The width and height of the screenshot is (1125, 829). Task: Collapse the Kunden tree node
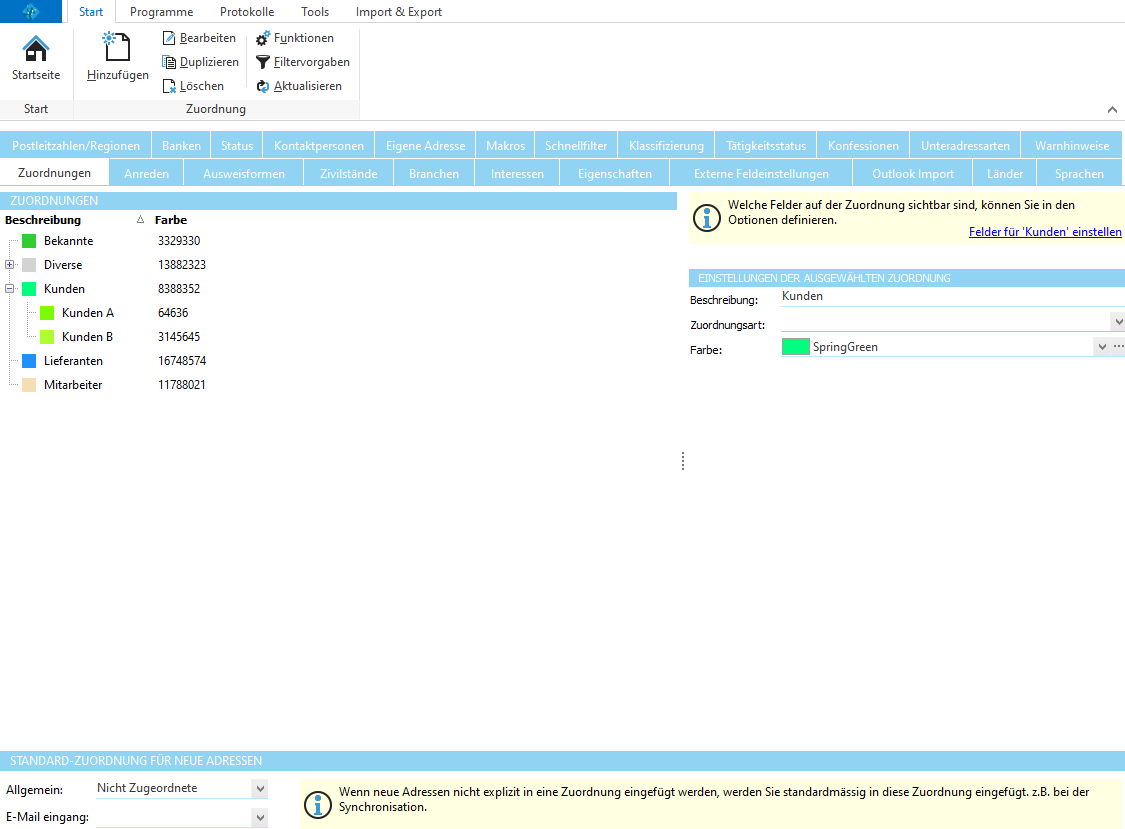pos(9,289)
